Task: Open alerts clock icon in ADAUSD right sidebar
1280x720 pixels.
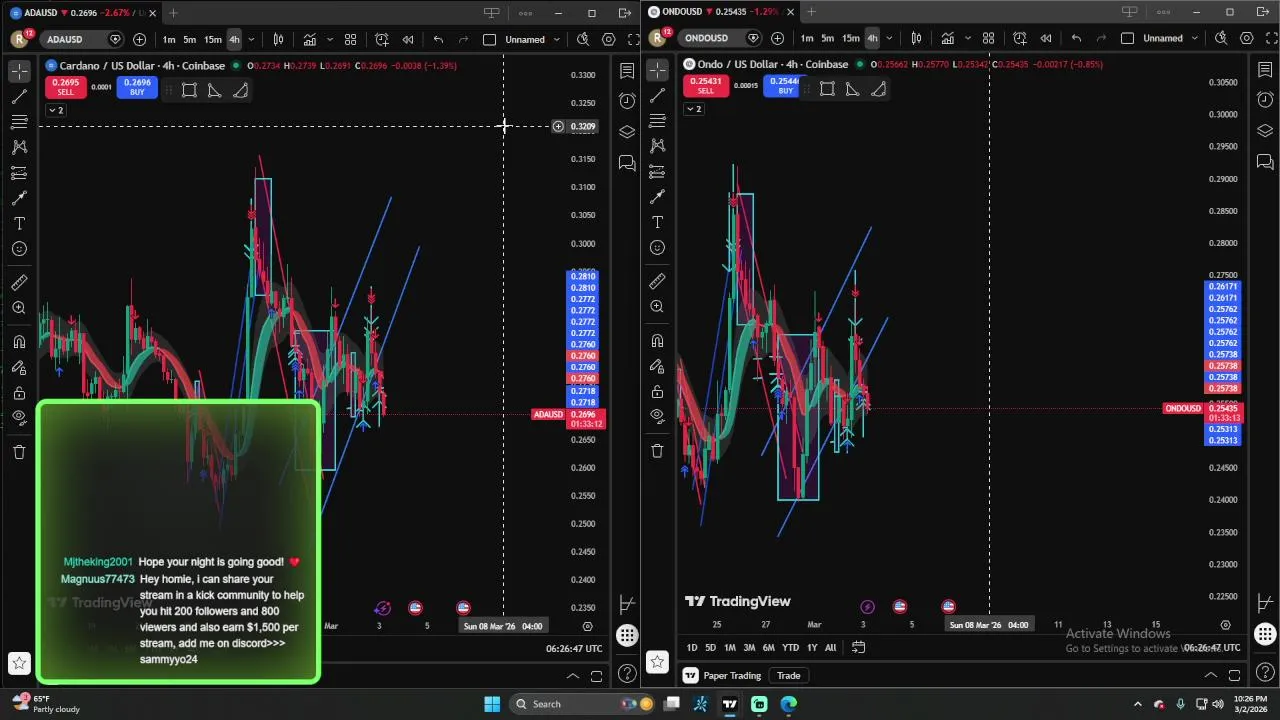Action: [627, 101]
